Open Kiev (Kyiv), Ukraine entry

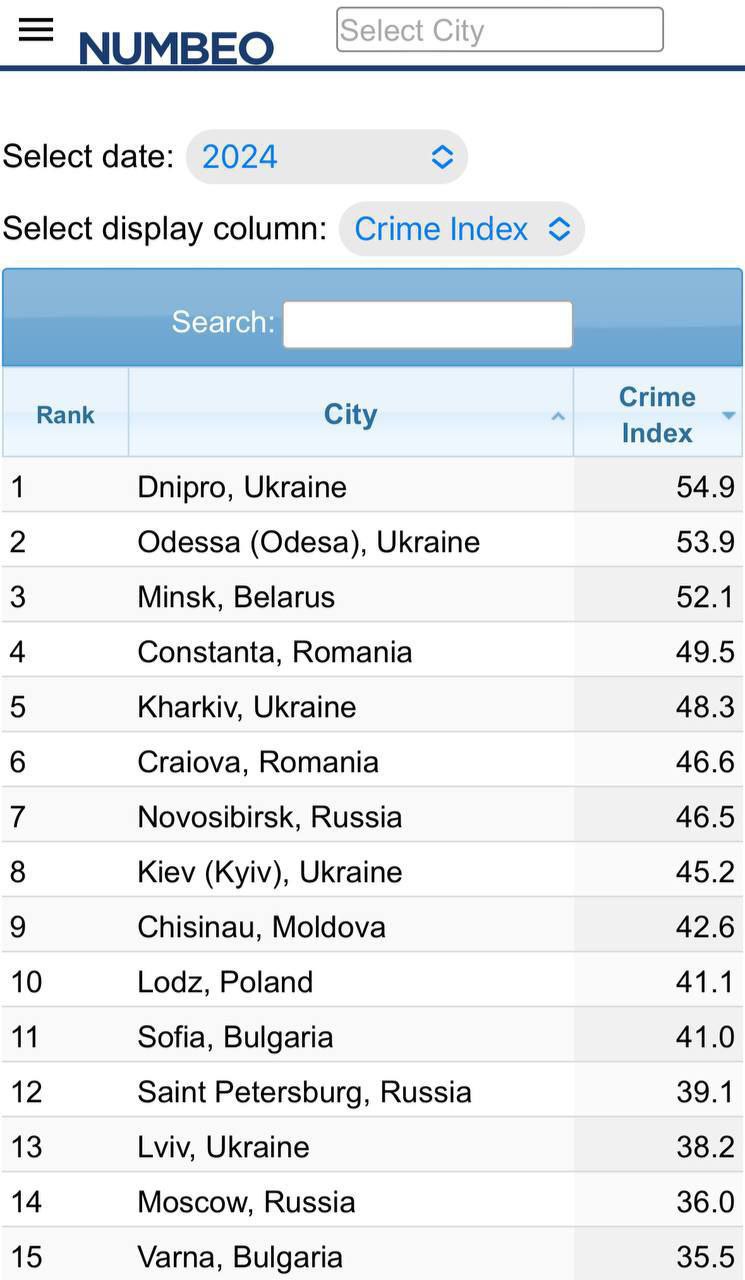pyautogui.click(x=267, y=871)
